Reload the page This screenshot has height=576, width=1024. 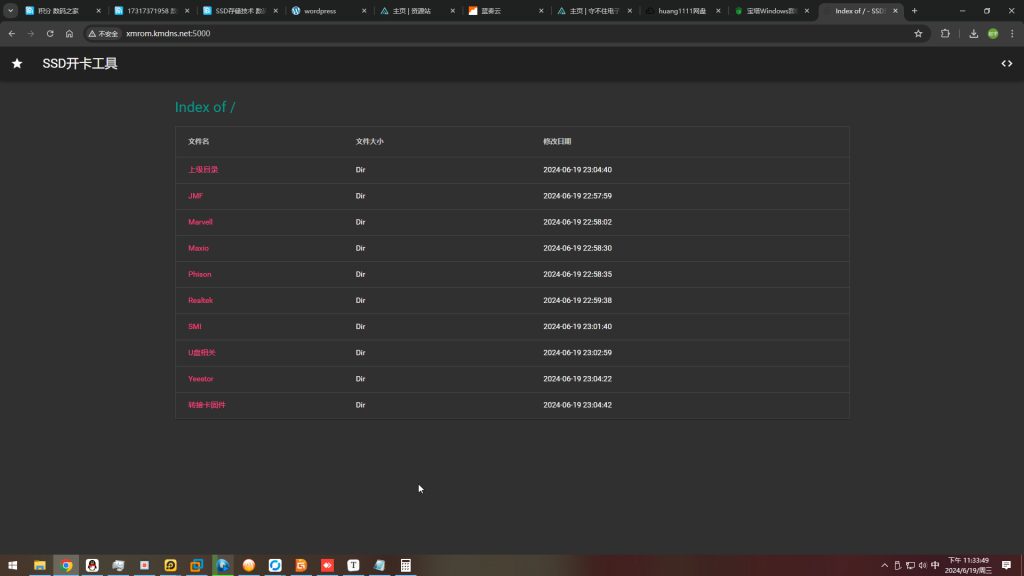[50, 33]
